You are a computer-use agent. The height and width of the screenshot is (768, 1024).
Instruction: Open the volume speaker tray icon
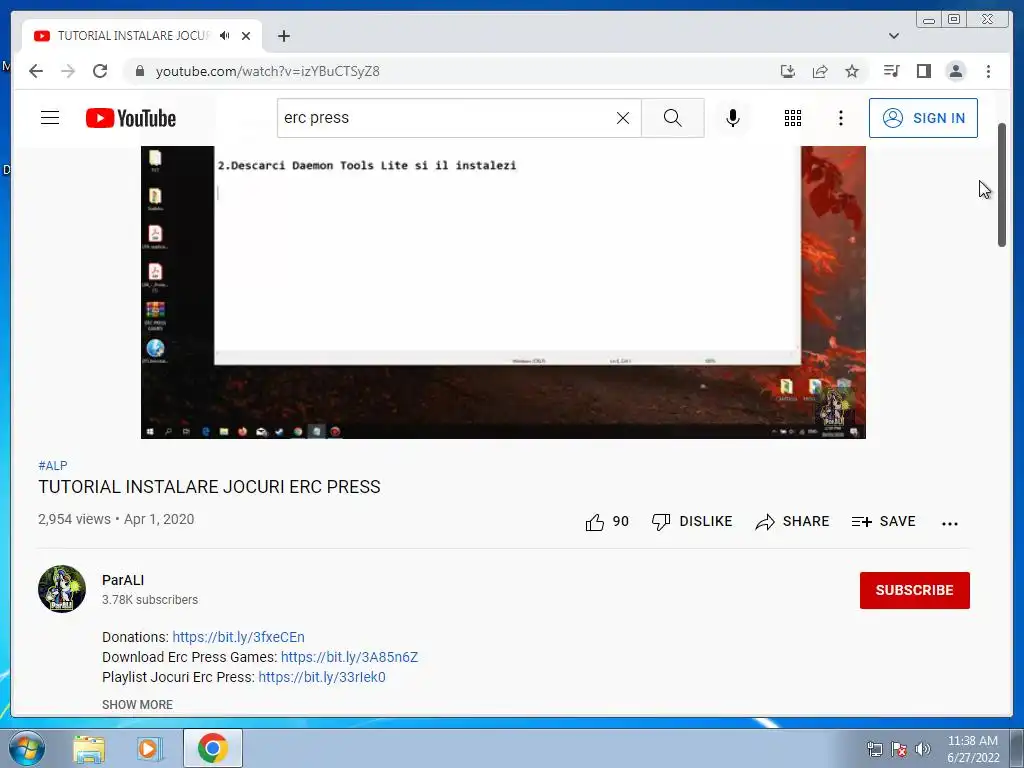[x=923, y=749]
